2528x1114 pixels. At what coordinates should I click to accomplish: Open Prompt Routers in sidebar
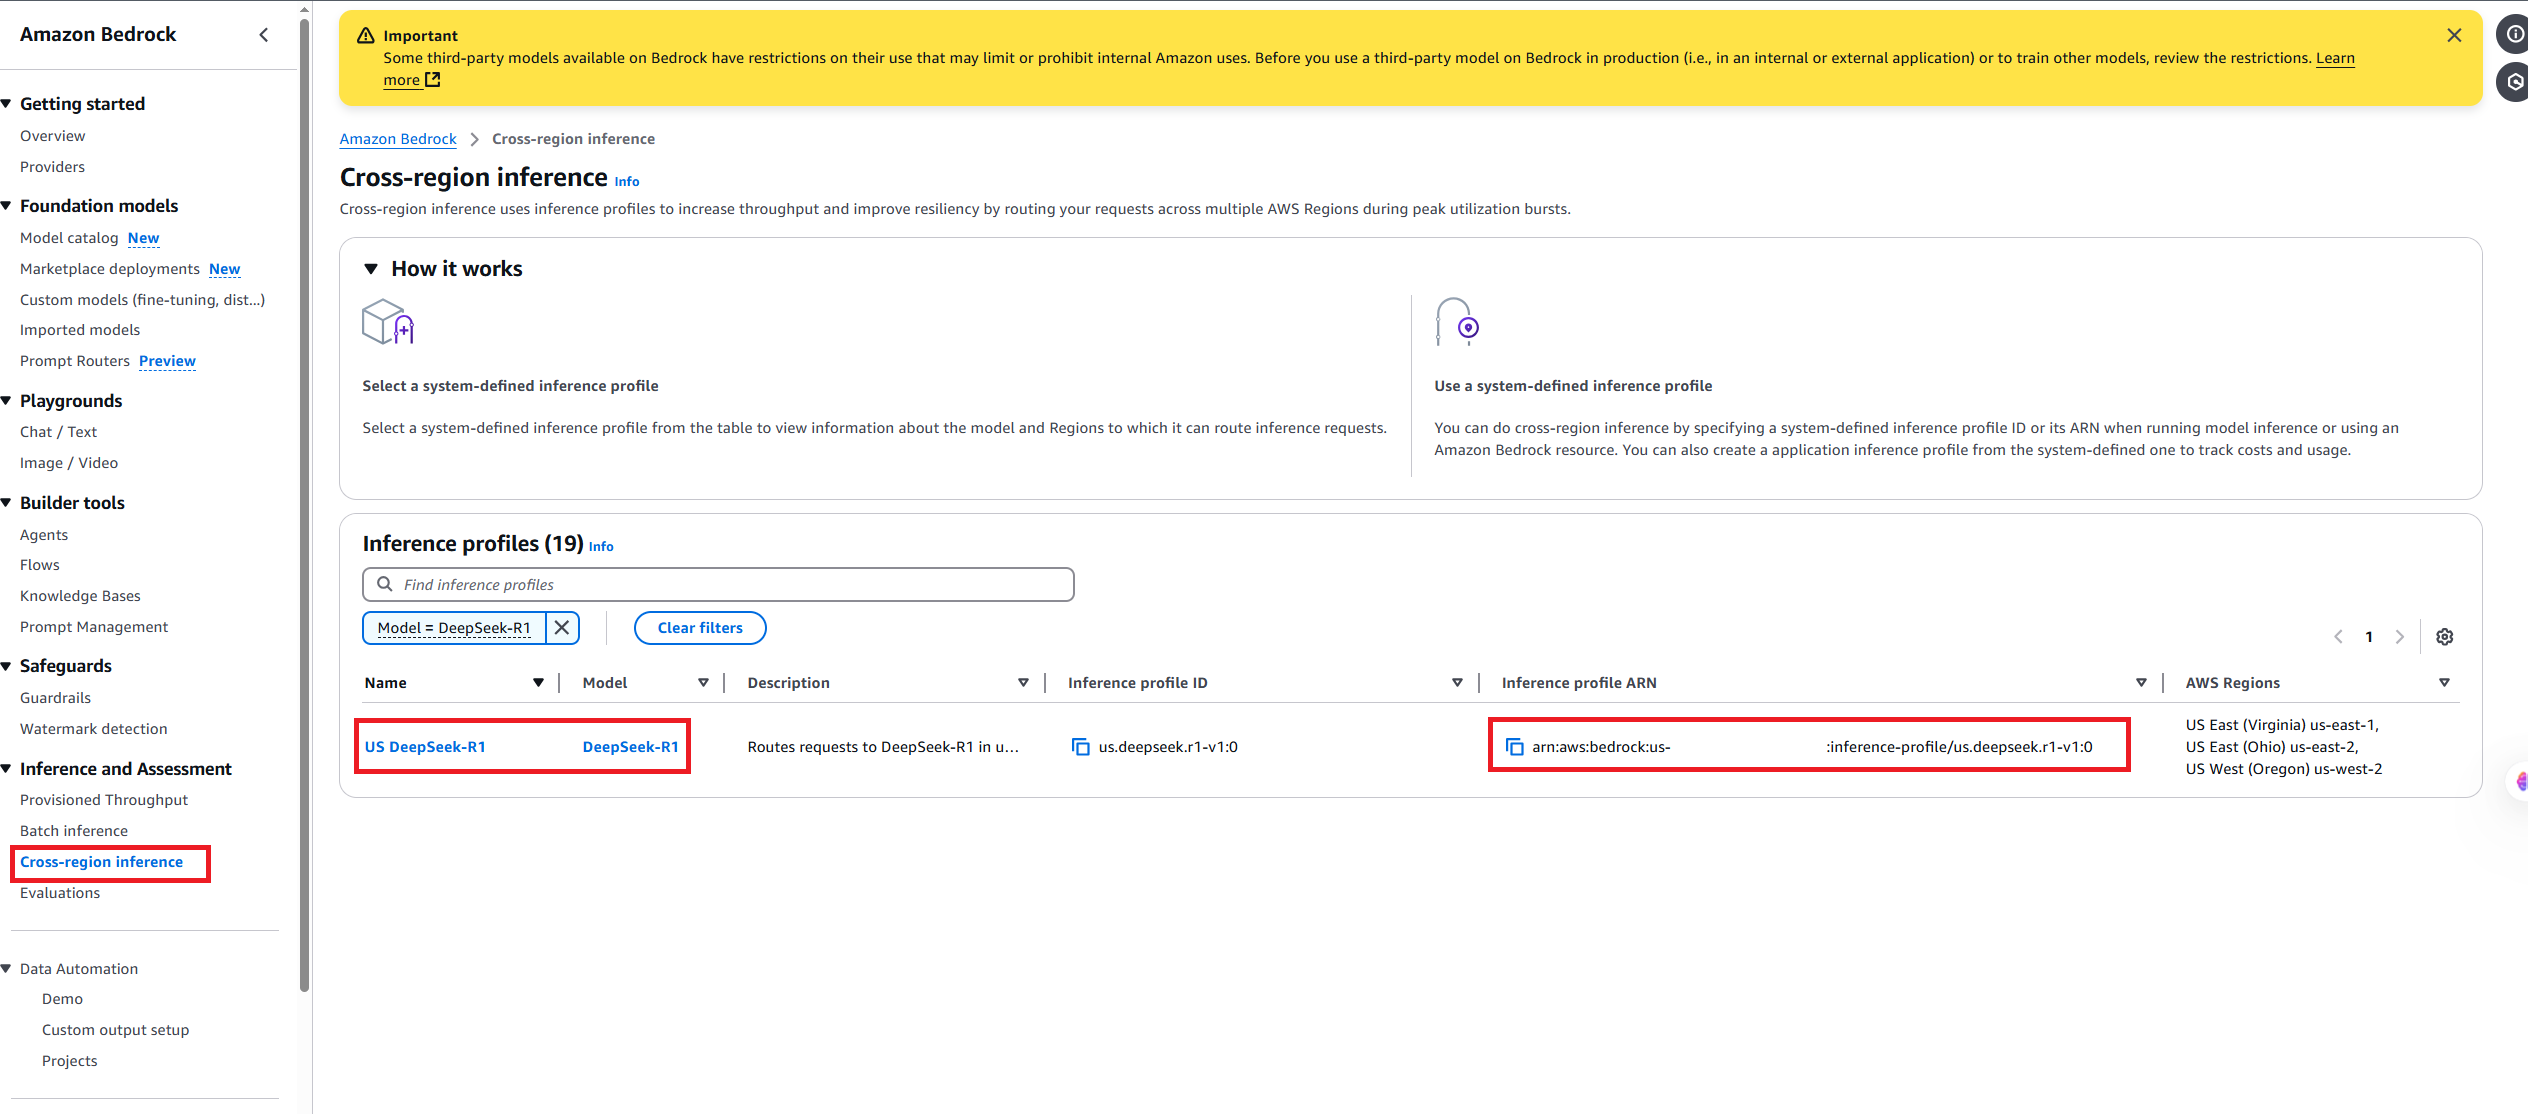[x=75, y=361]
